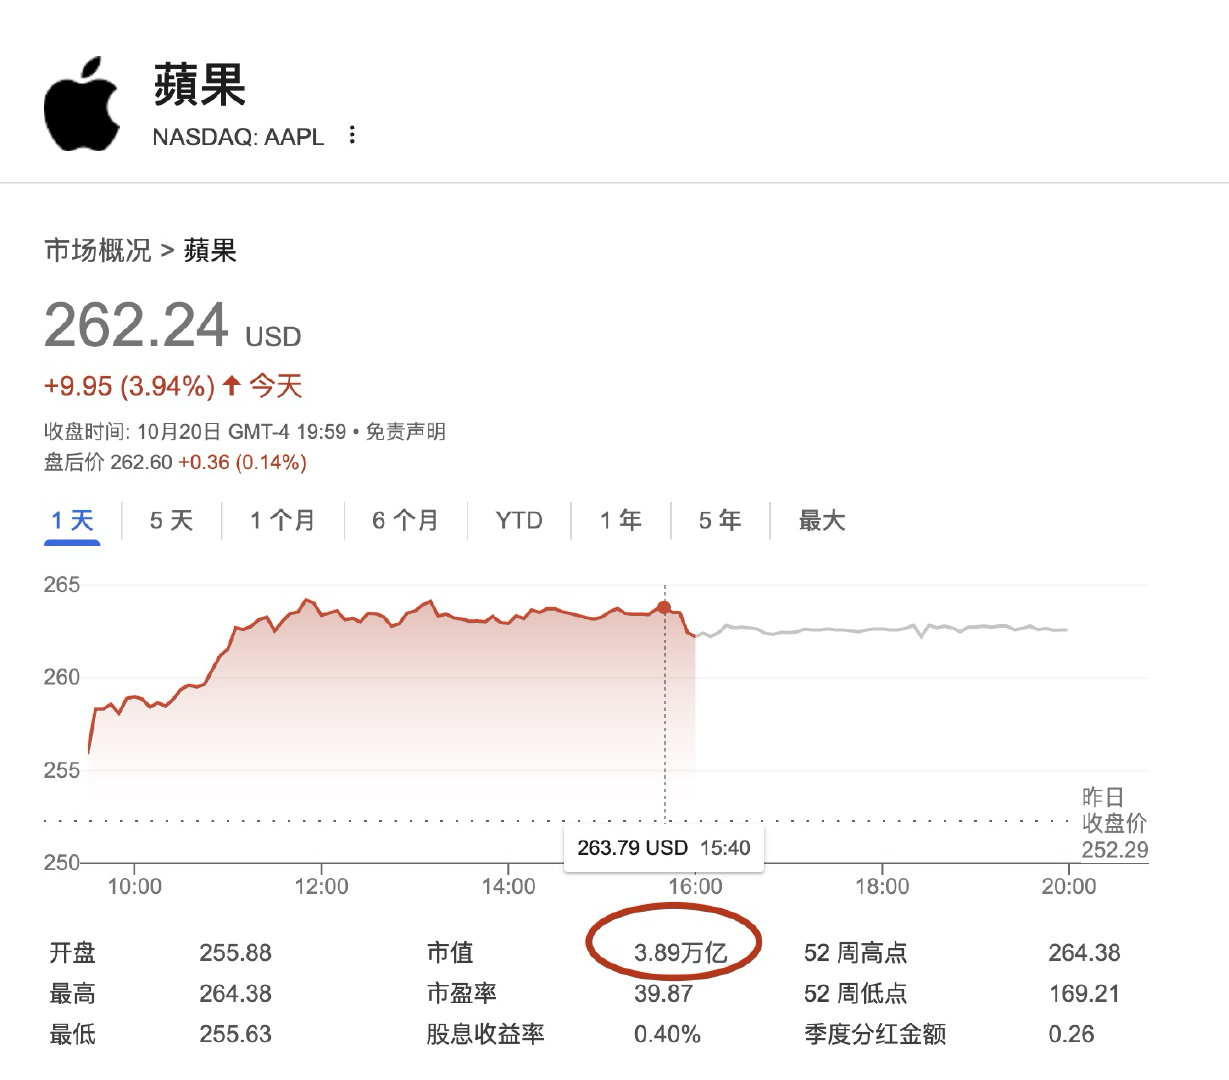This screenshot has height=1080, width=1229.
Task: Click the 12:00 time axis label
Action: click(321, 886)
